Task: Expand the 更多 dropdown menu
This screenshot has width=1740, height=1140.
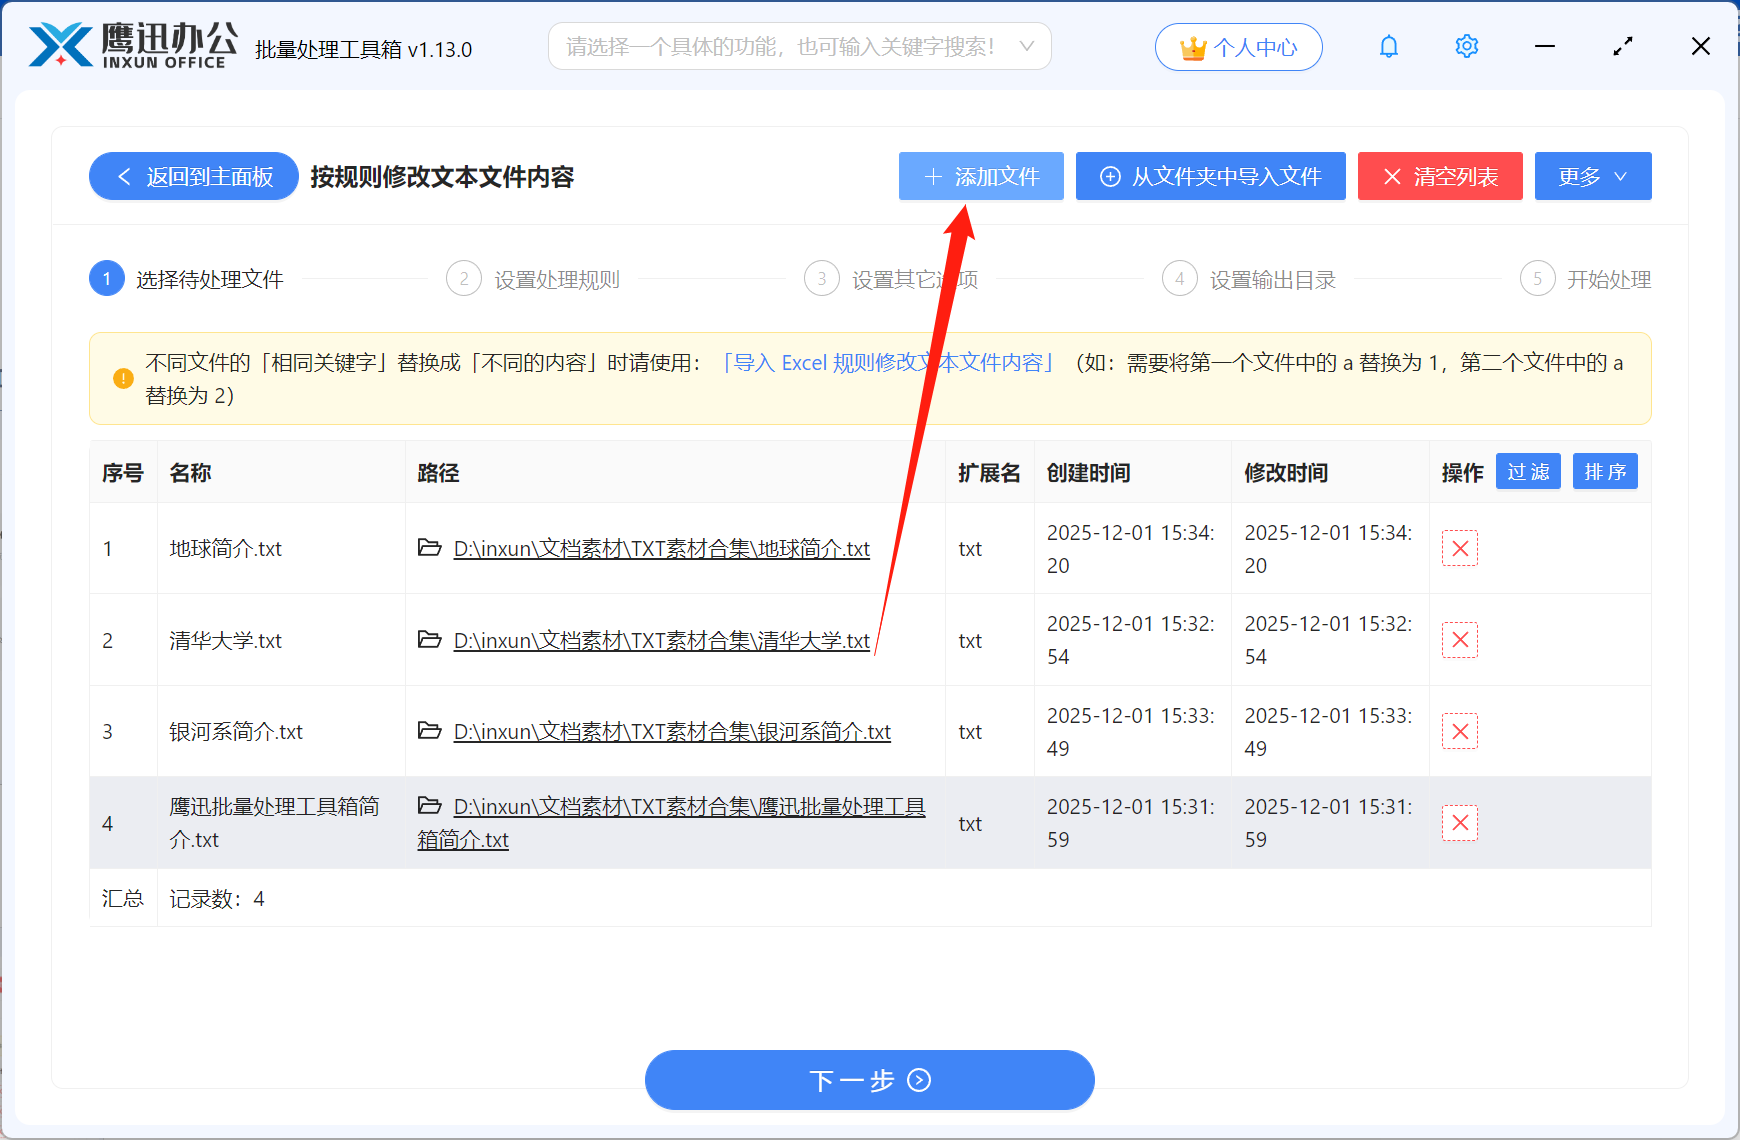Action: [1592, 176]
